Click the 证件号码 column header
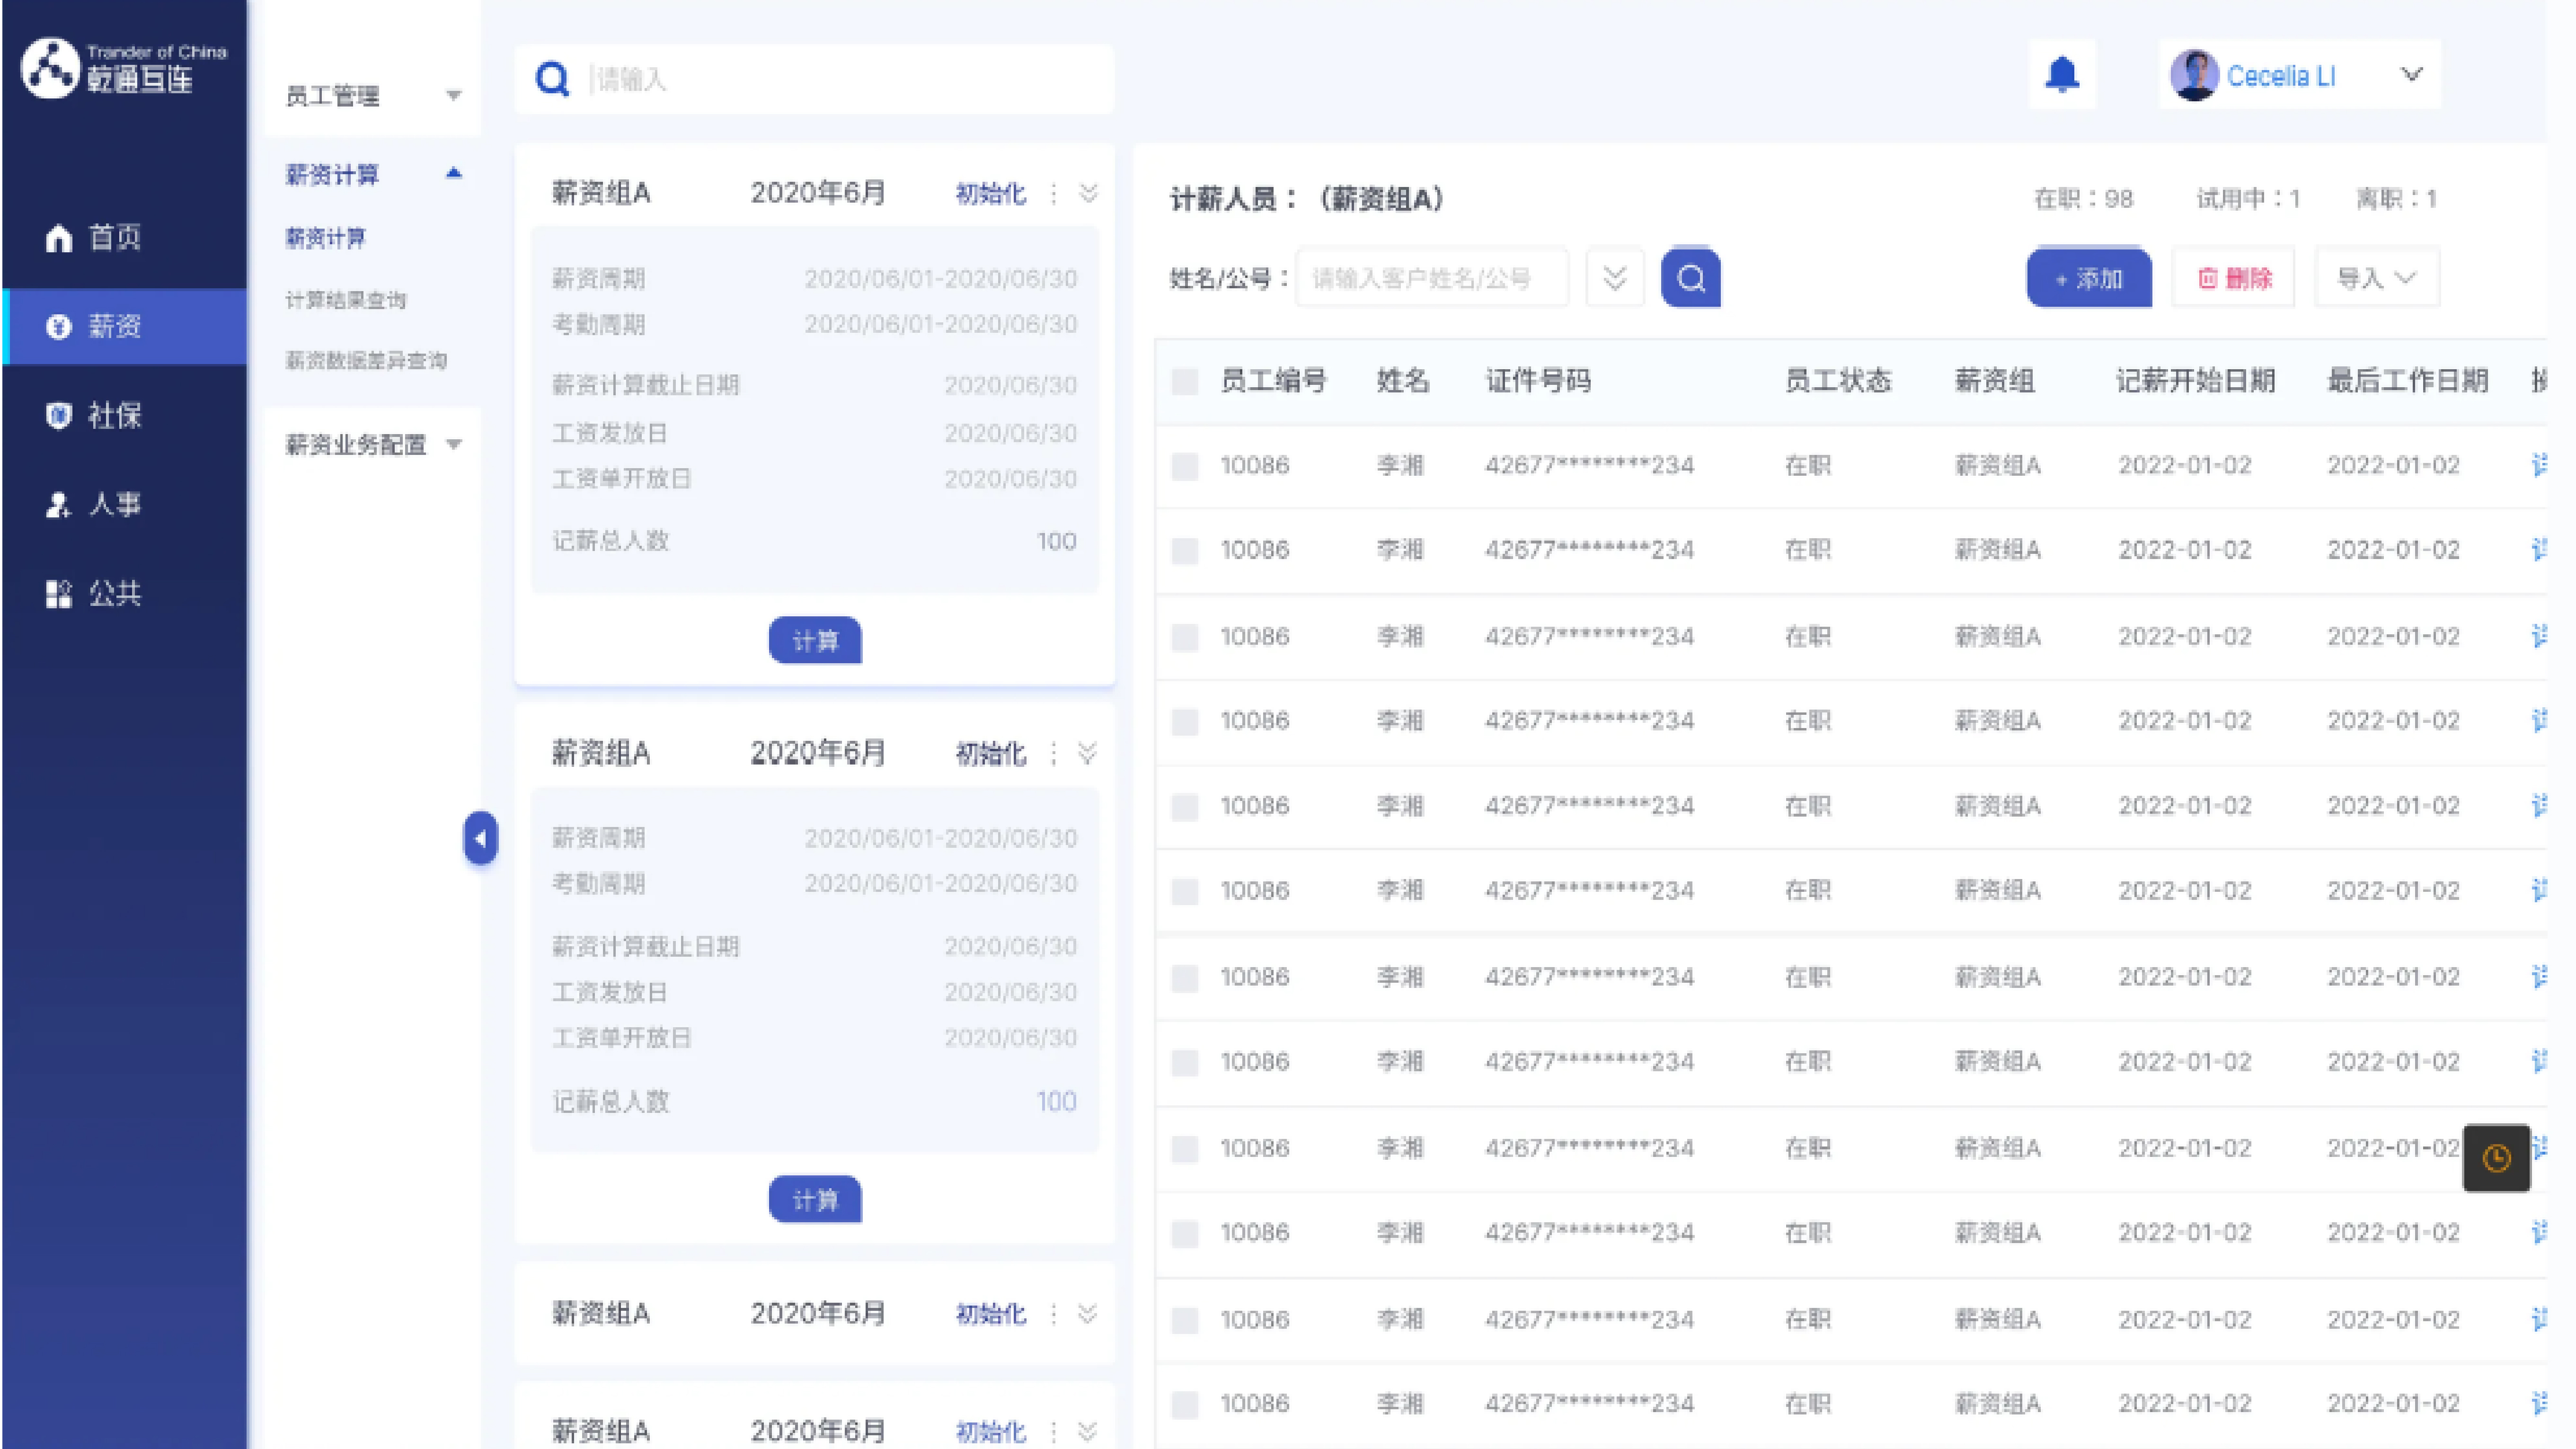The width and height of the screenshot is (2576, 1449). pyautogui.click(x=1538, y=381)
